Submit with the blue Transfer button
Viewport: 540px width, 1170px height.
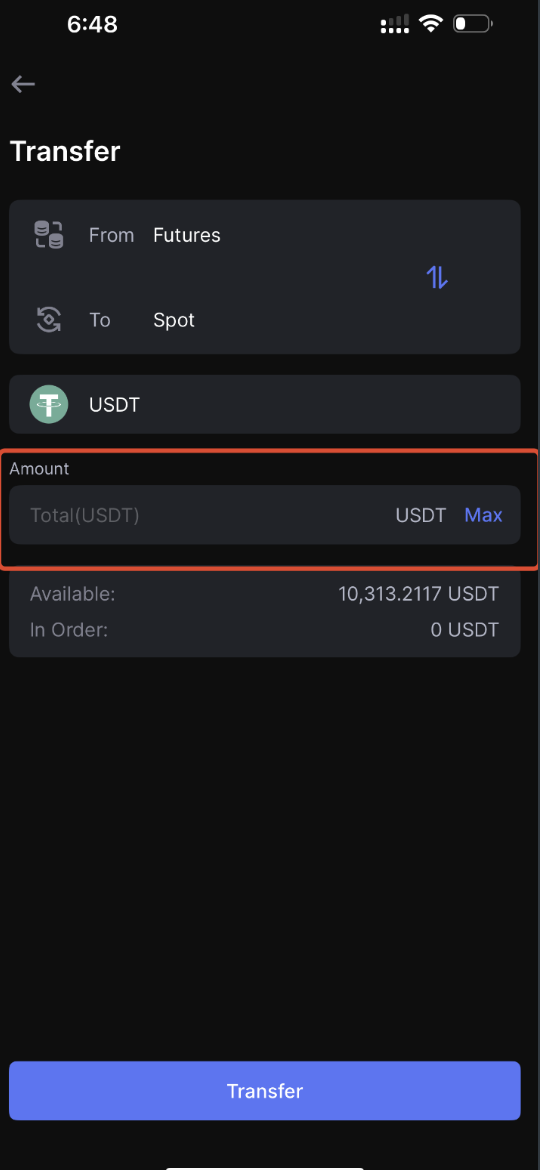[x=265, y=1091]
